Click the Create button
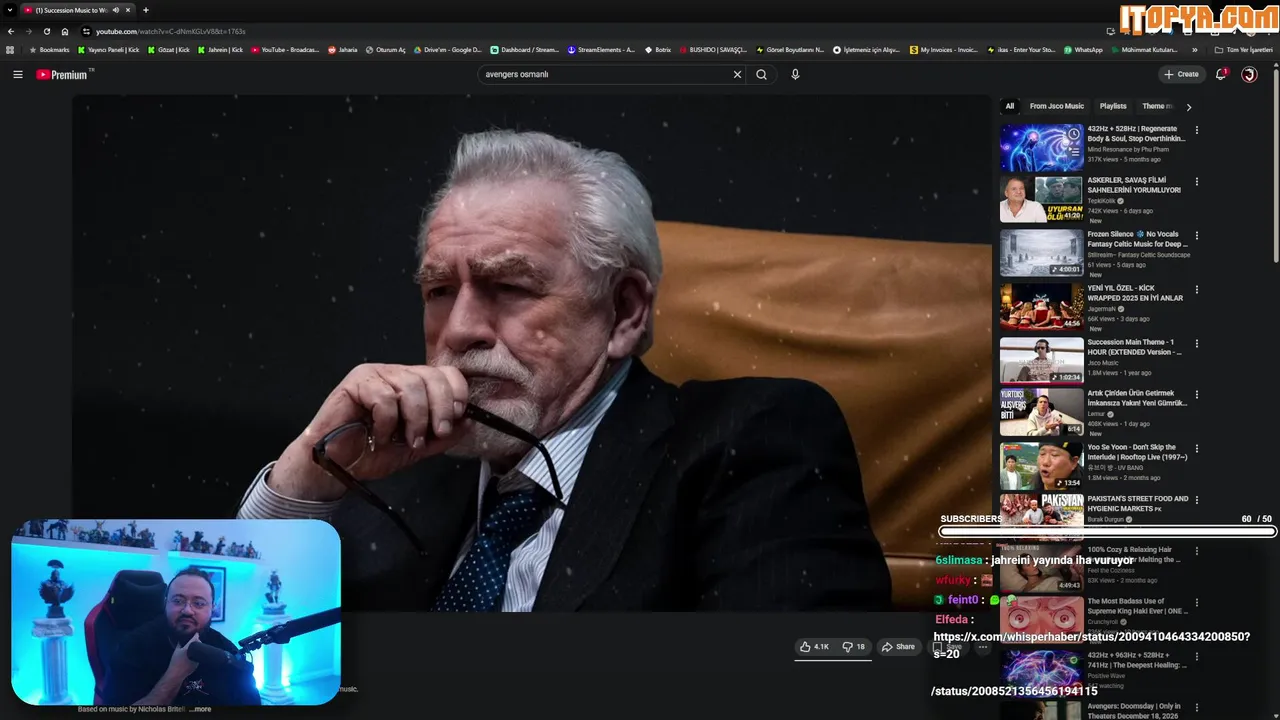The image size is (1280, 720). pos(1181,74)
